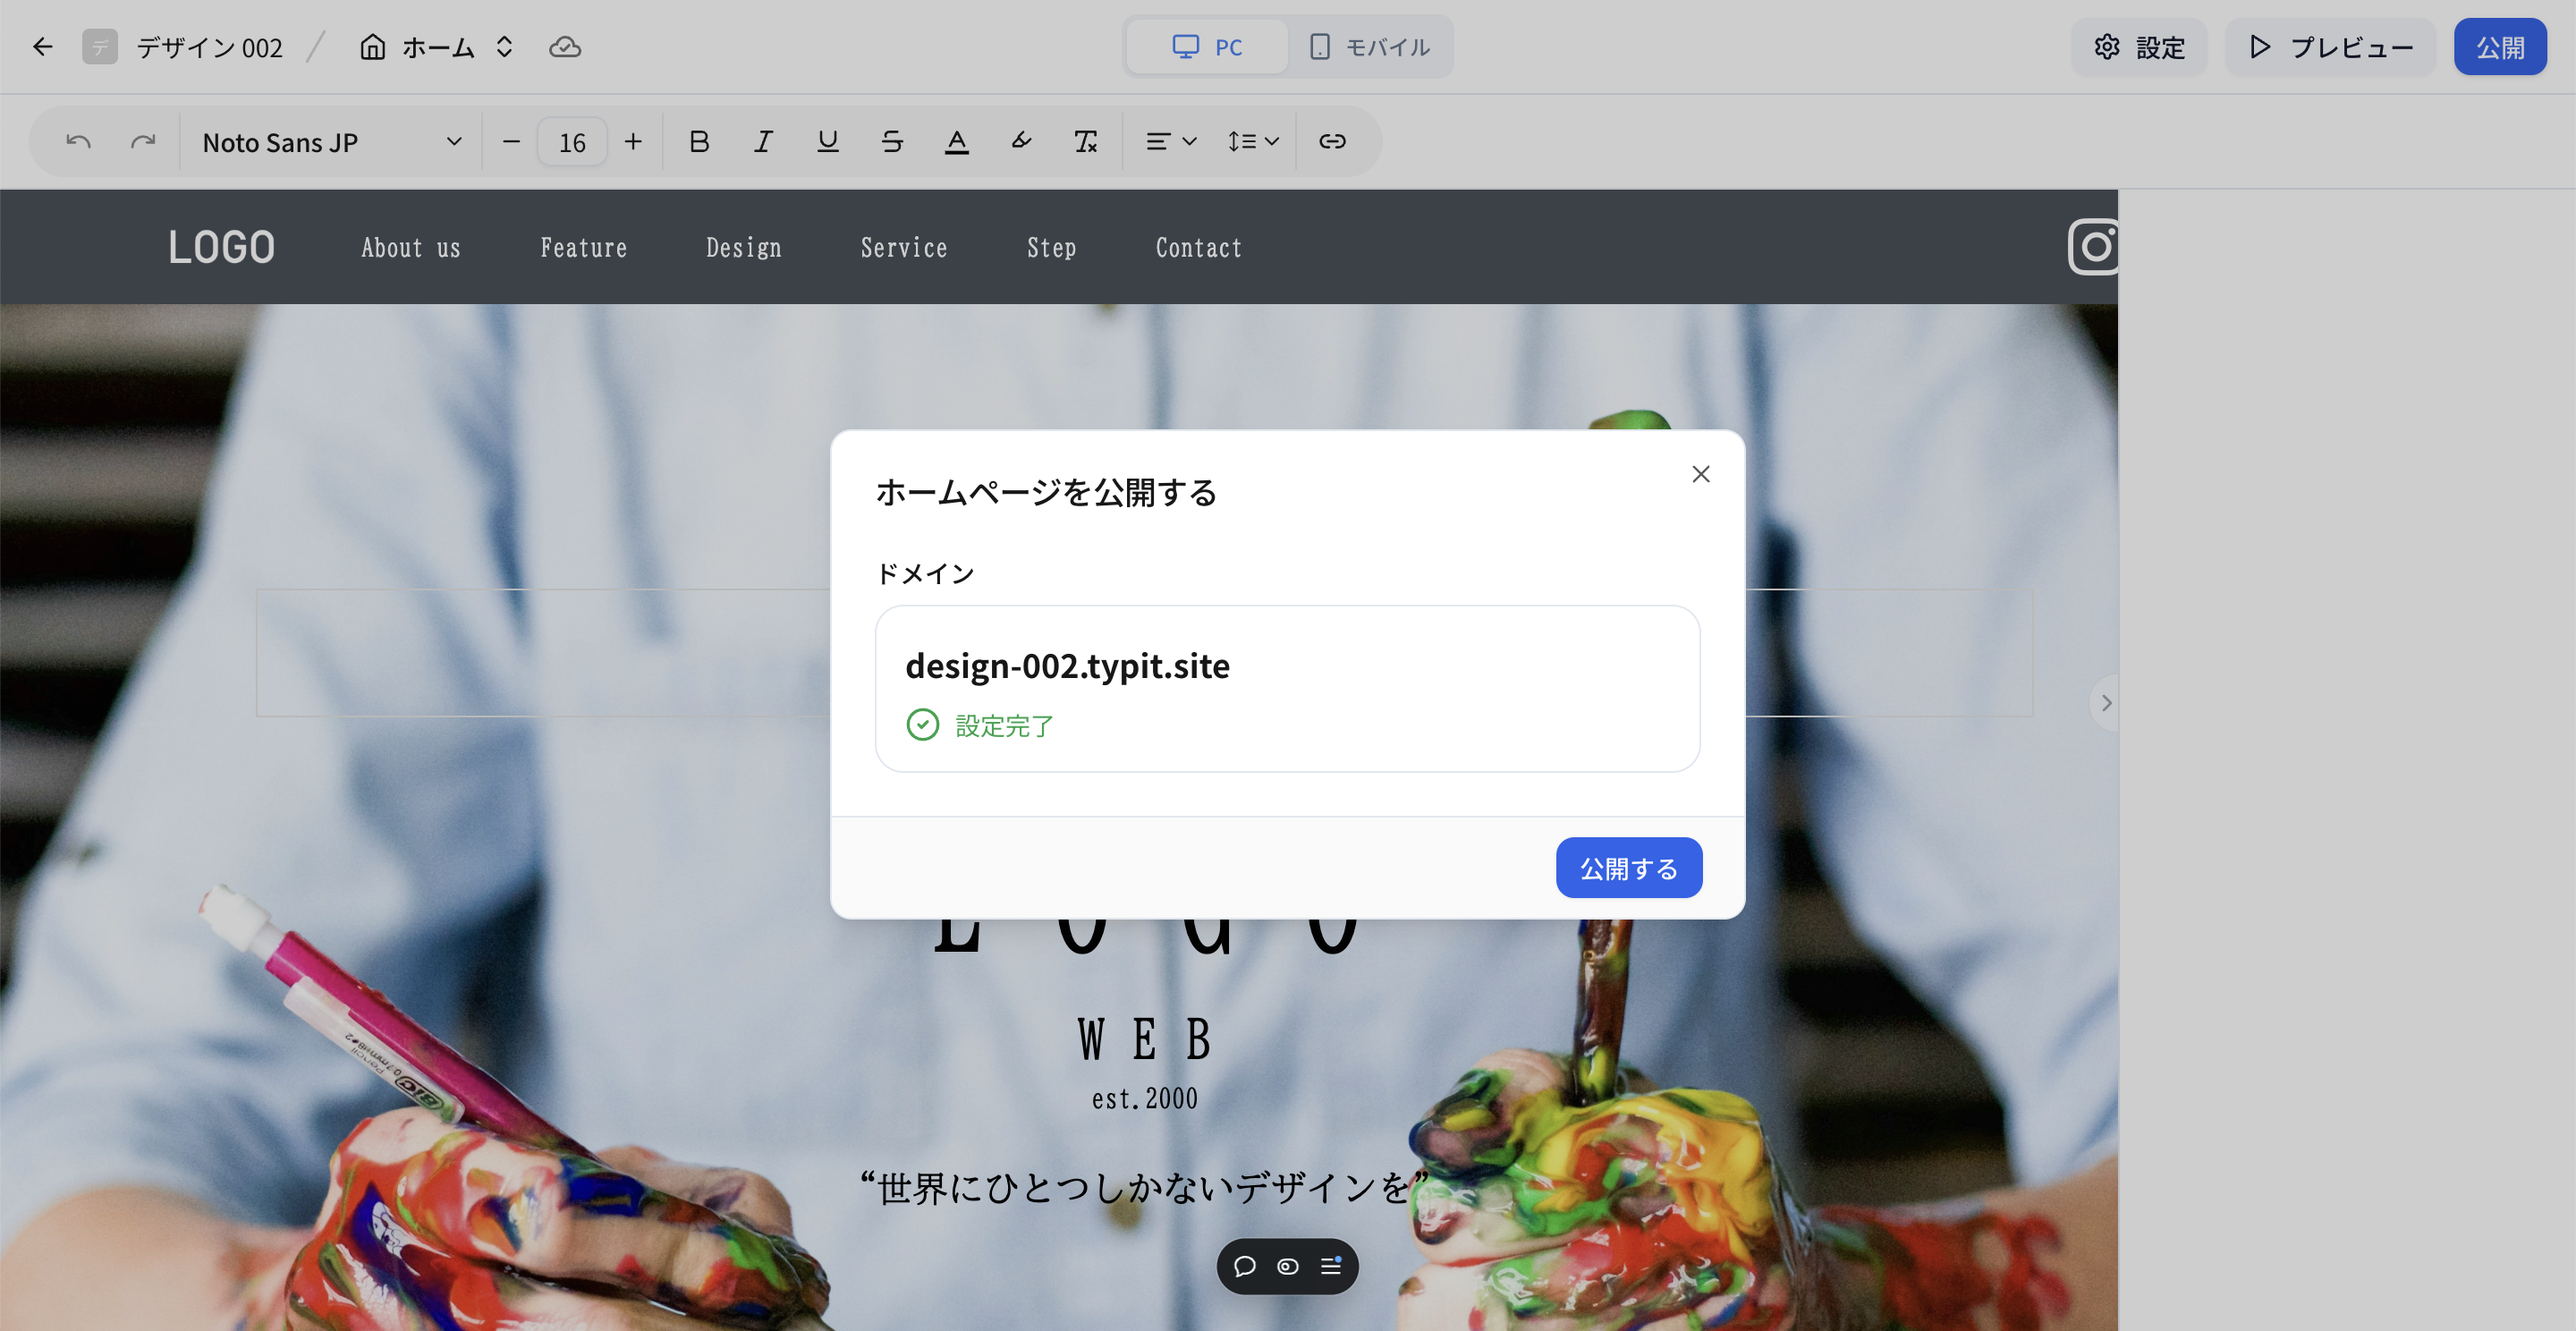Click the cloud save status icon

[x=565, y=47]
